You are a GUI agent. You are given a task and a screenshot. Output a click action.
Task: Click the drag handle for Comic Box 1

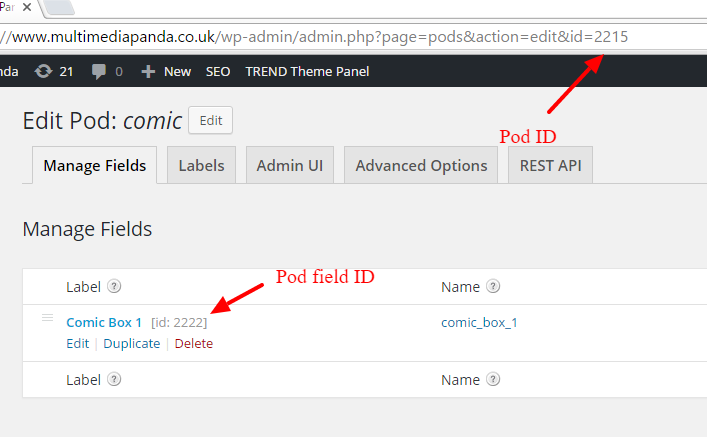point(46,319)
